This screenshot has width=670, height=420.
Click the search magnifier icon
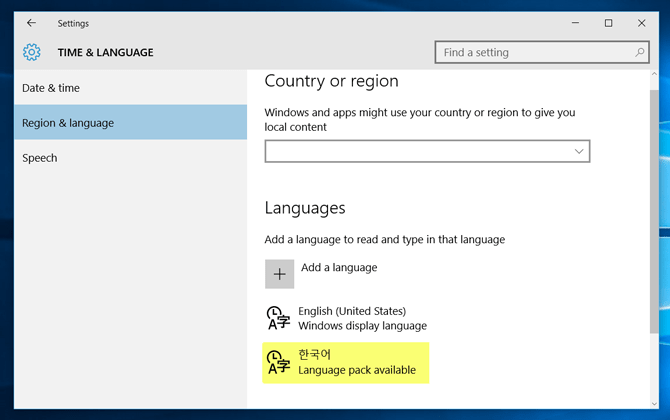(x=639, y=52)
